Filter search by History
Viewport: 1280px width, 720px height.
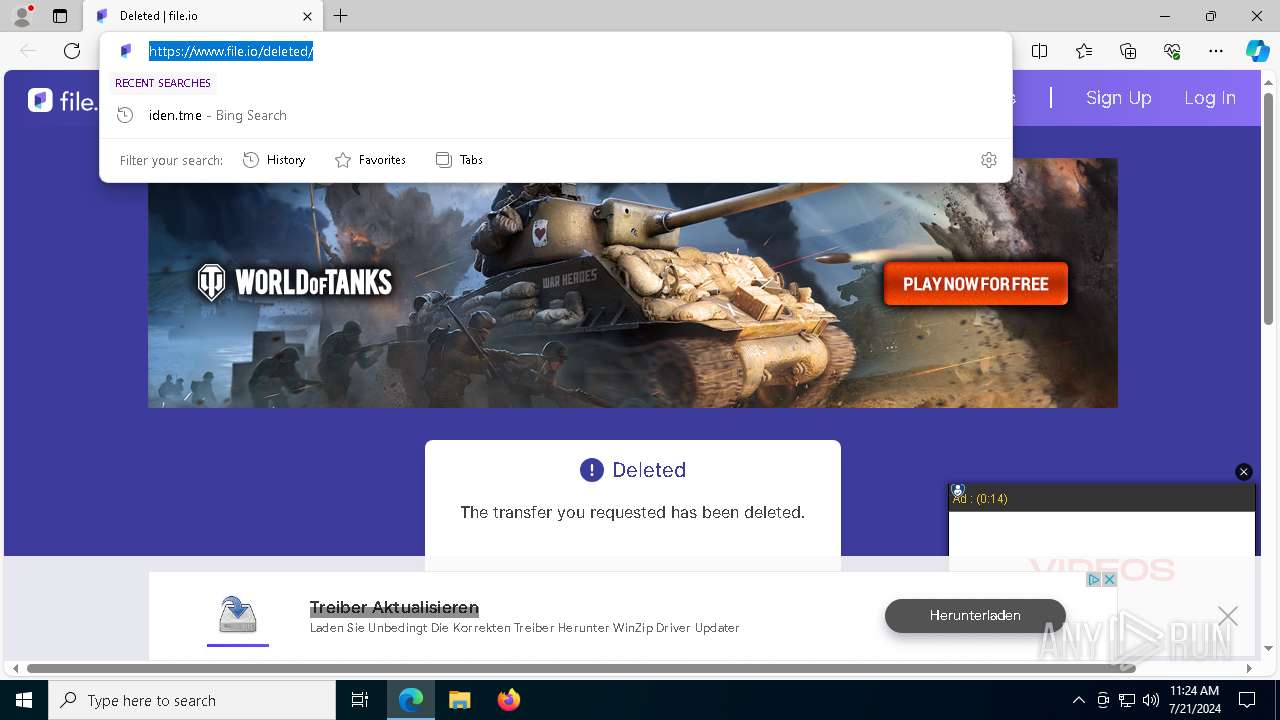click(x=274, y=160)
